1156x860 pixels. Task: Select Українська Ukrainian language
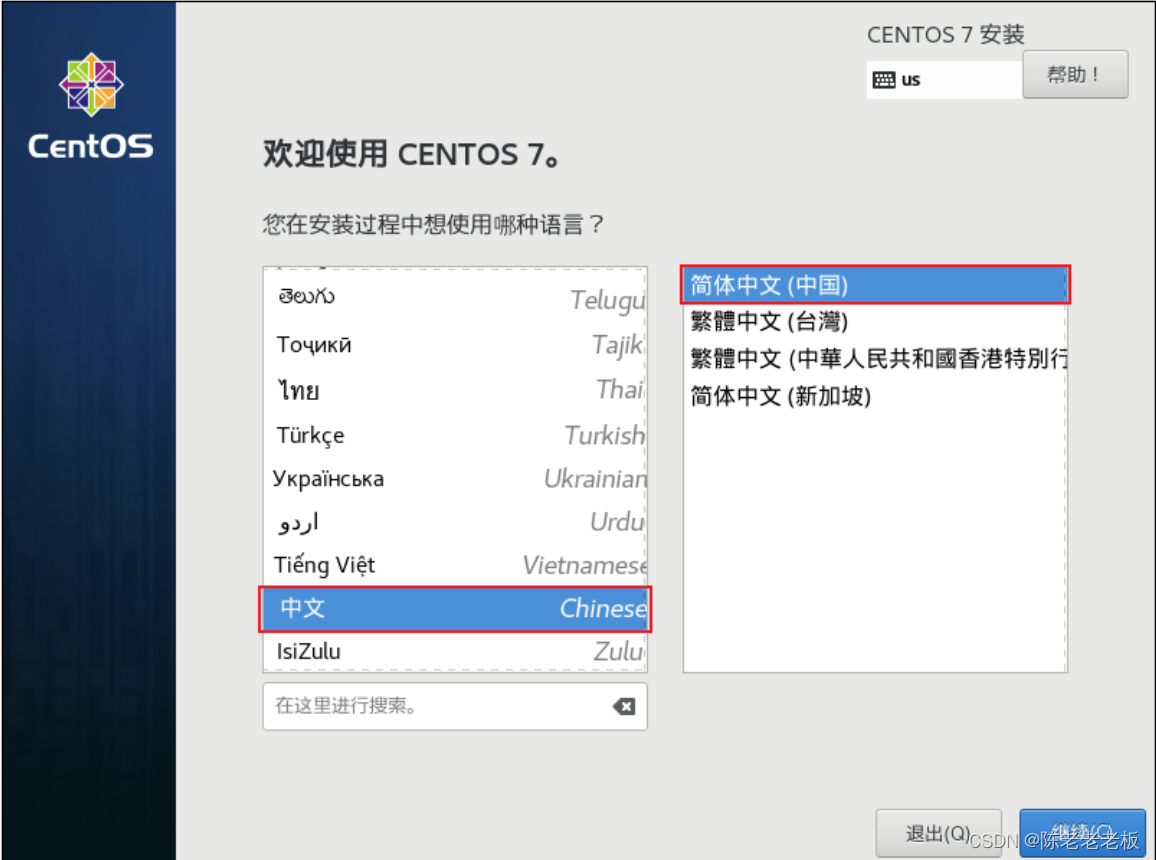[454, 479]
